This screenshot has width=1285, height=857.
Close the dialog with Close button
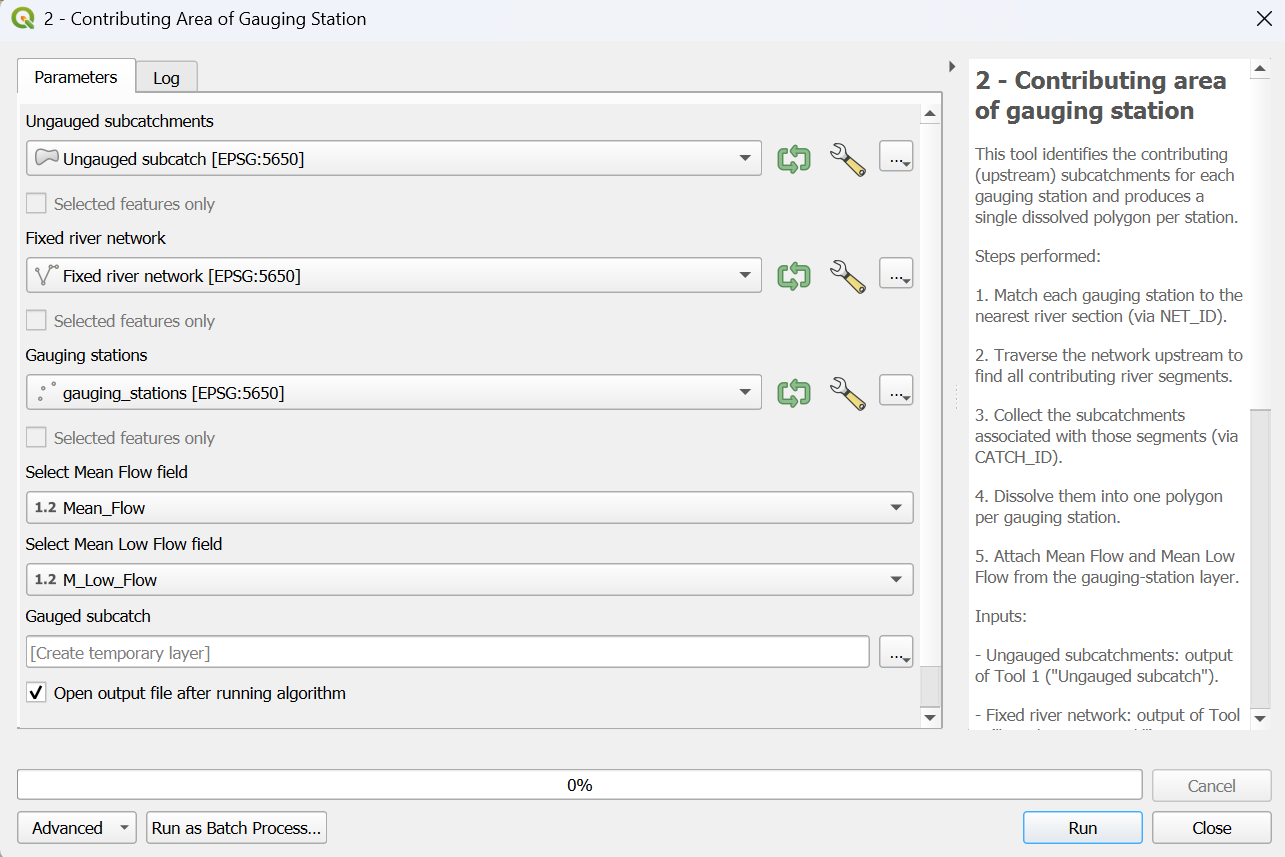[x=1211, y=828]
